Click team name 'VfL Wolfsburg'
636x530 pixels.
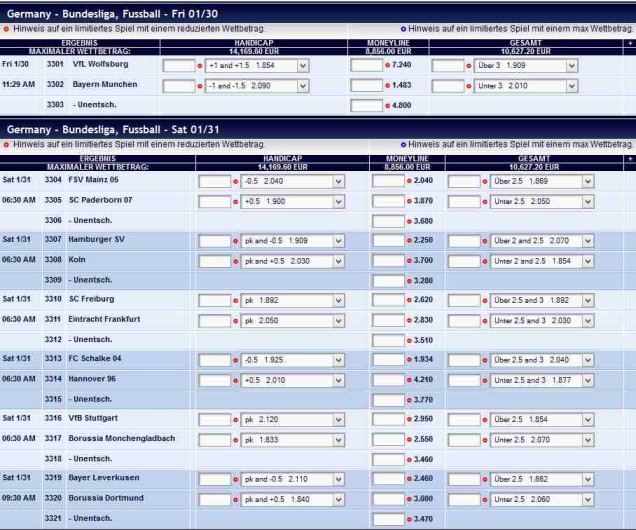pos(100,64)
